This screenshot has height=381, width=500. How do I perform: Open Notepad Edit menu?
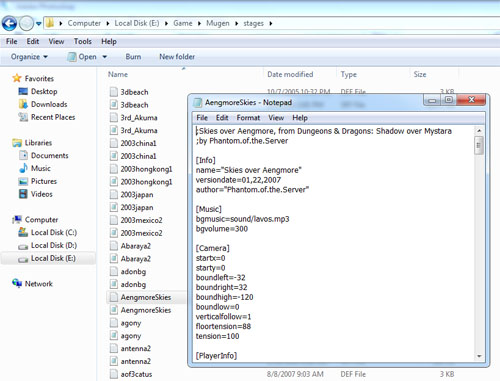pos(222,118)
